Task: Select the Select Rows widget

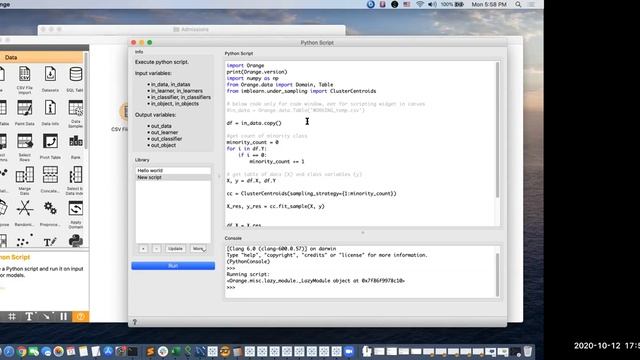Action: 24,147
